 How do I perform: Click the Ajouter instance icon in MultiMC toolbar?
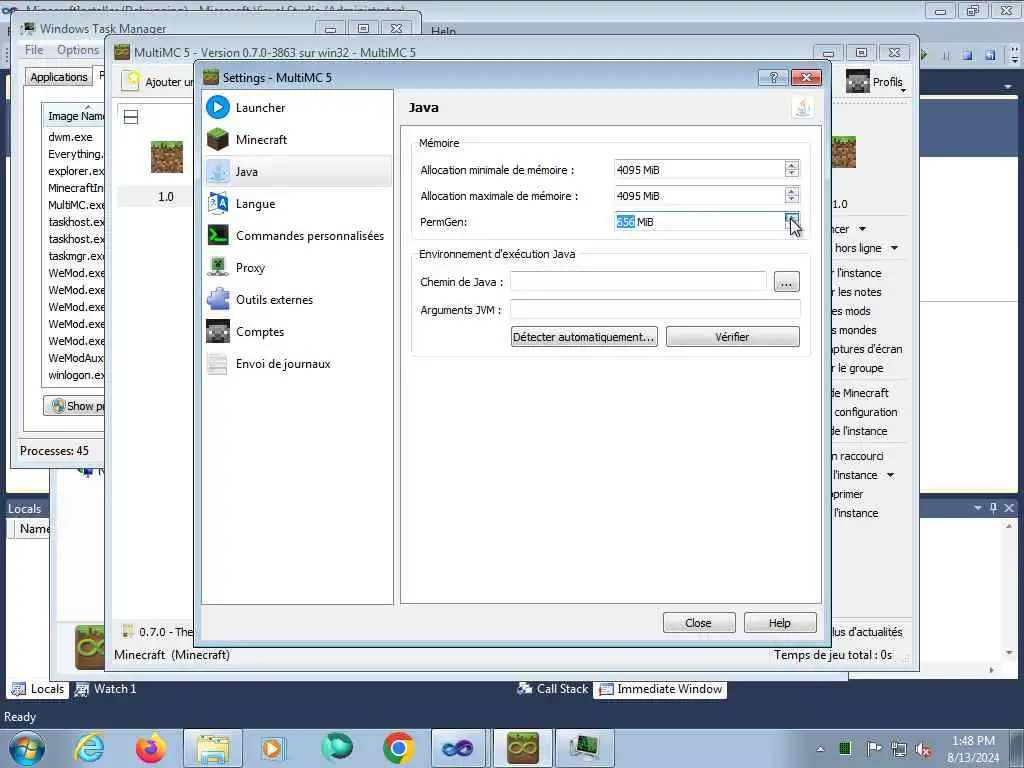(x=133, y=81)
